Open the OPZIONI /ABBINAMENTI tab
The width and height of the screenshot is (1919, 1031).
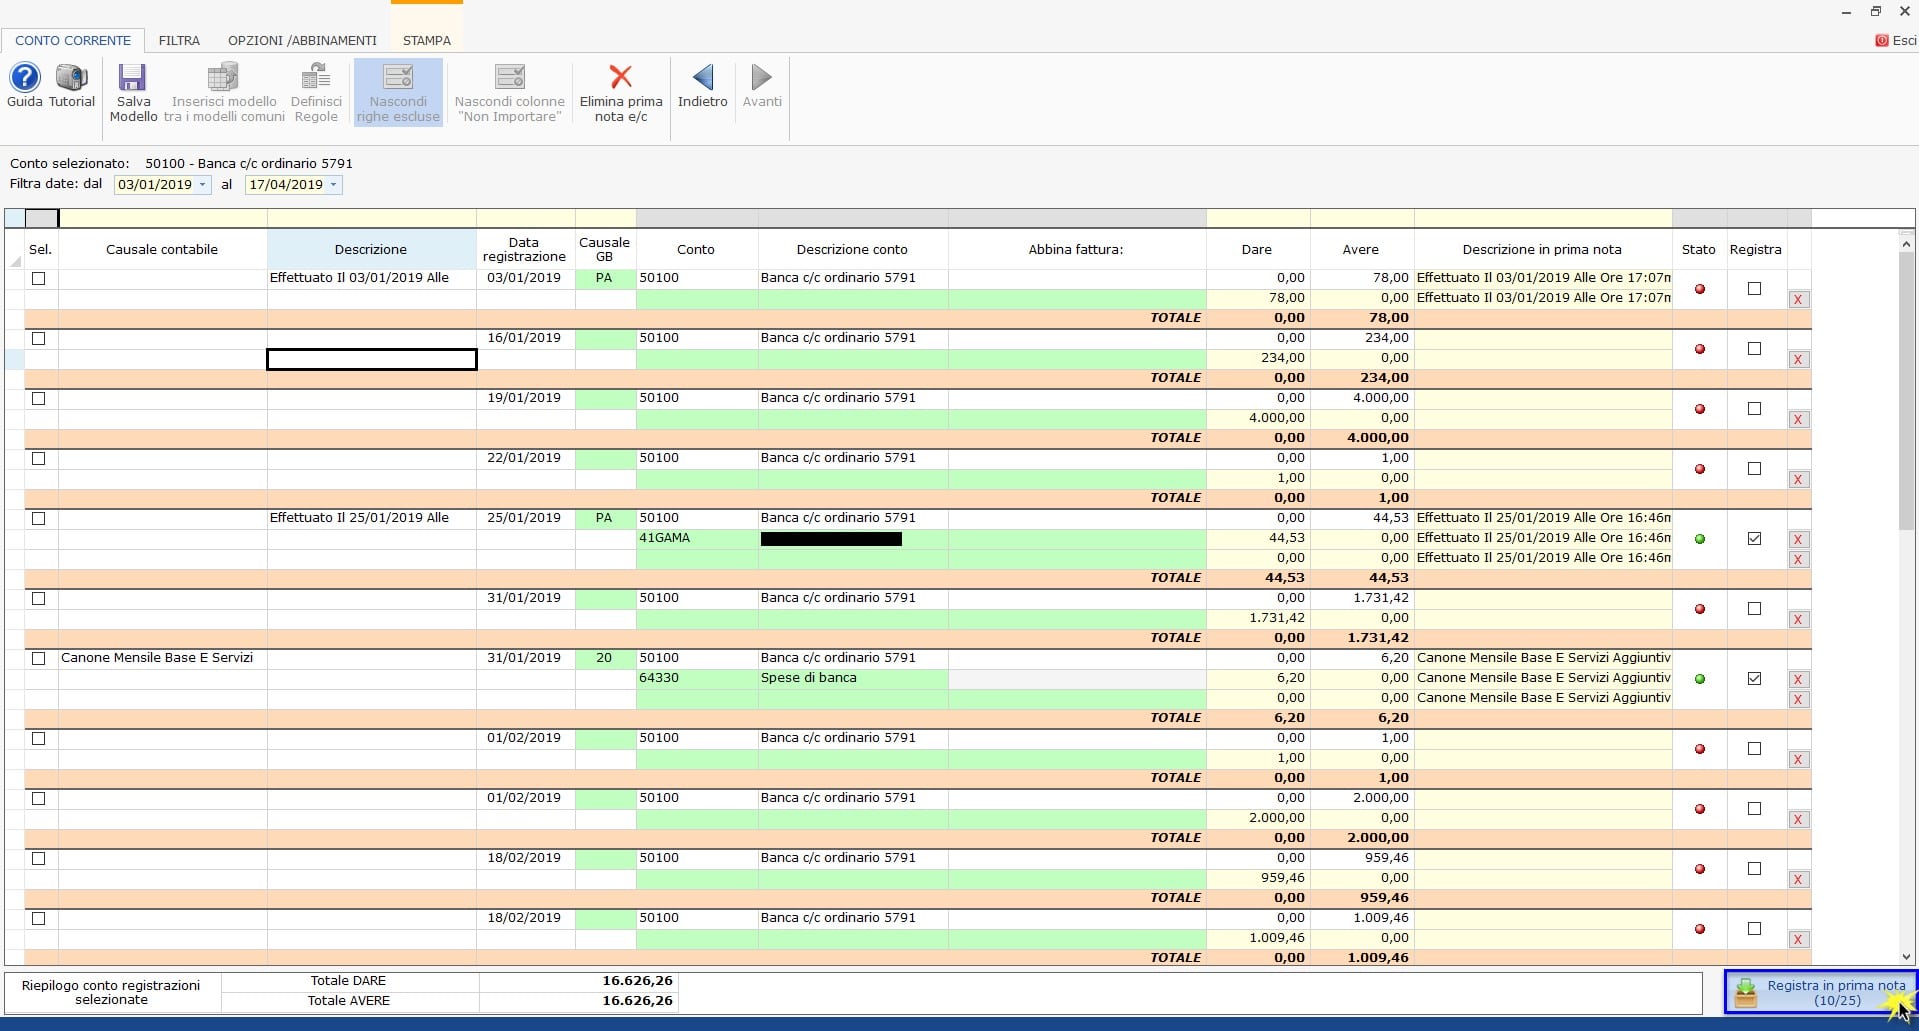pos(302,41)
